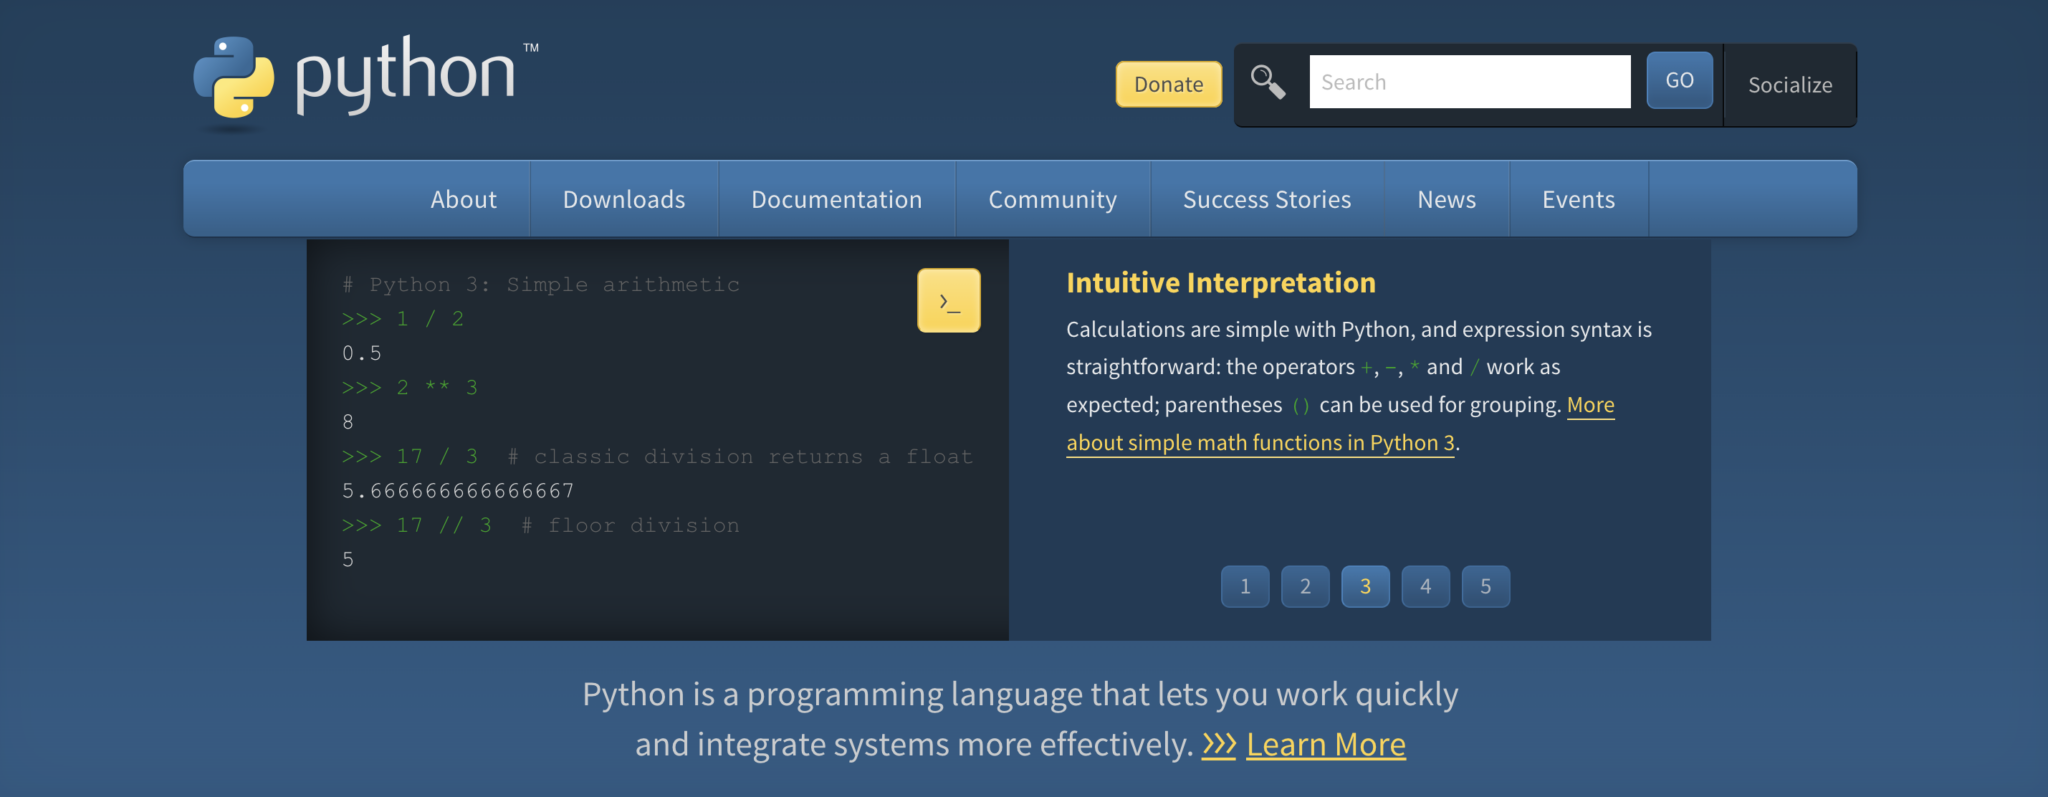Select News in the navigation bar
The height and width of the screenshot is (797, 2048).
[x=1446, y=200]
